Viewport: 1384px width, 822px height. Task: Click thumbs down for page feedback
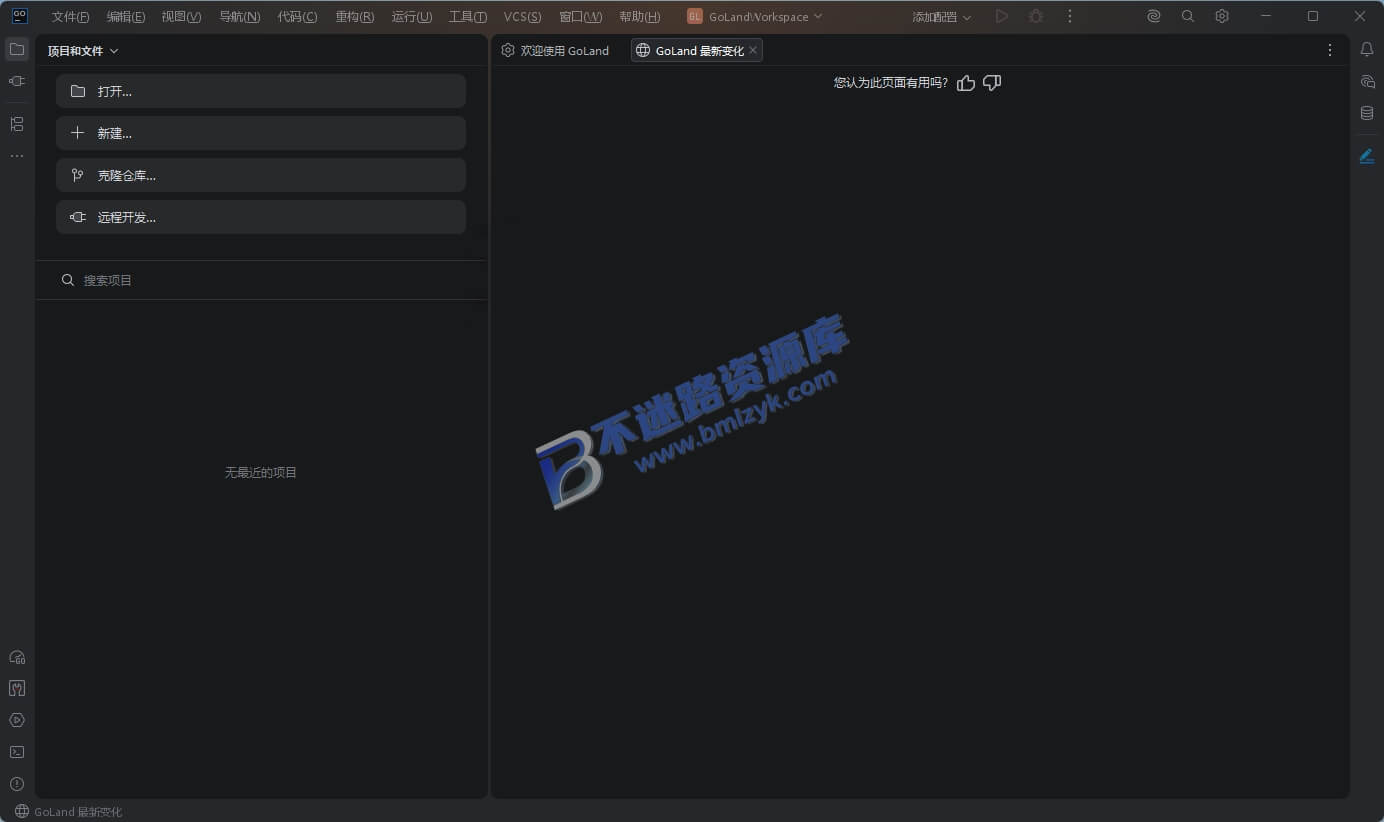(x=992, y=83)
